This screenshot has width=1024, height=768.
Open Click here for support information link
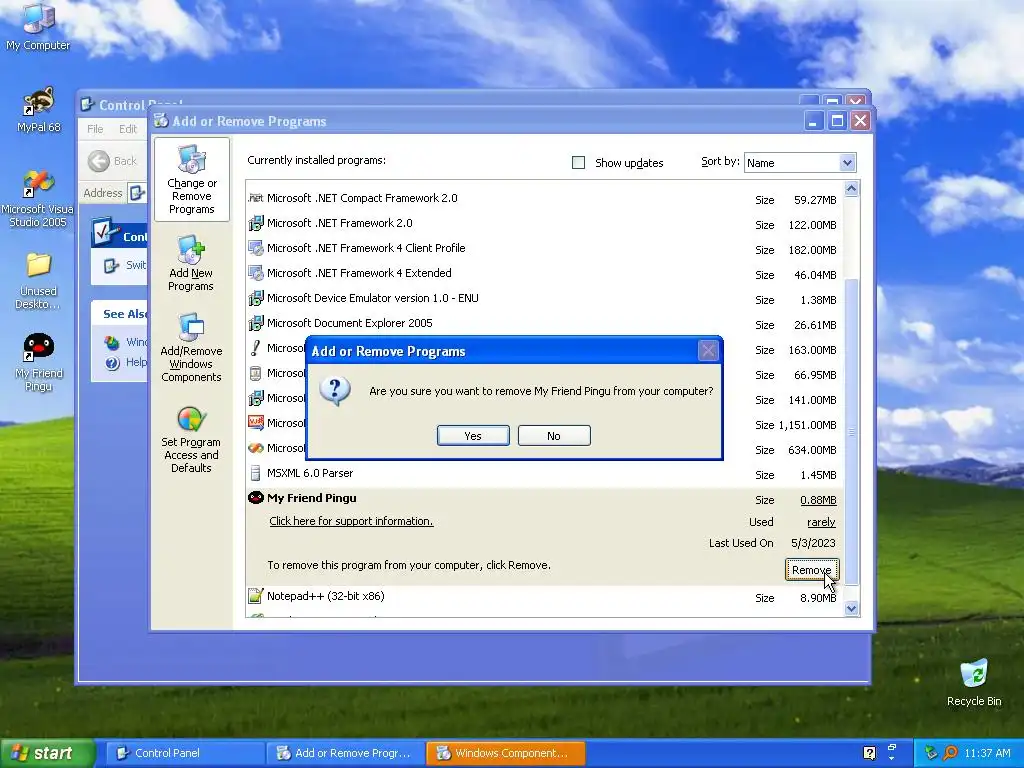(351, 521)
